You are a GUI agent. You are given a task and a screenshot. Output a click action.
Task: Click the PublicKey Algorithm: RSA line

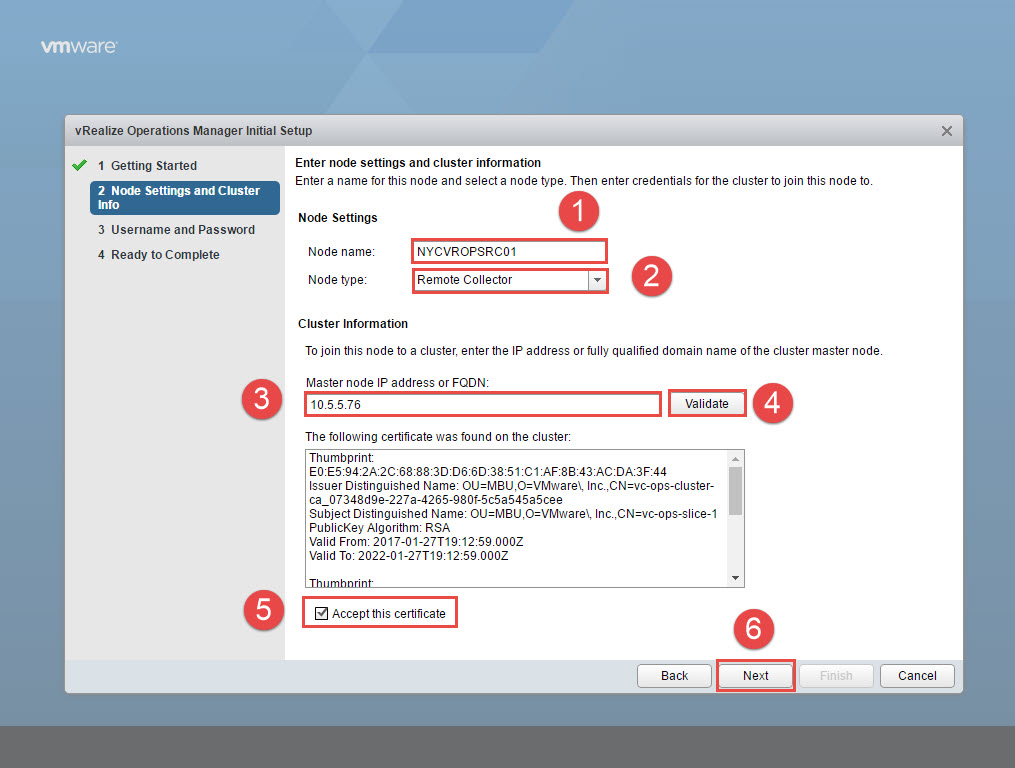[x=379, y=528]
